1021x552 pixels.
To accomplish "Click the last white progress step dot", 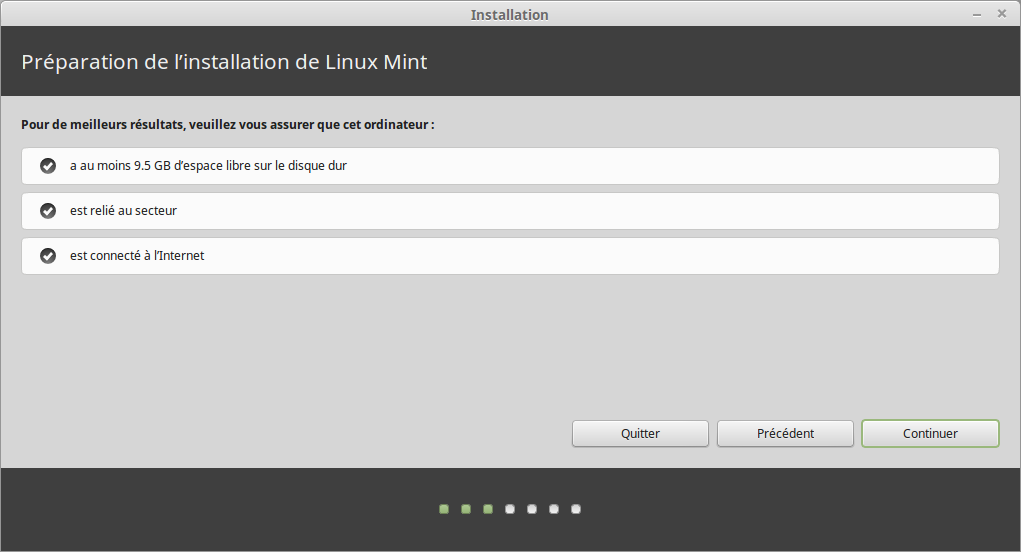I will coord(576,509).
